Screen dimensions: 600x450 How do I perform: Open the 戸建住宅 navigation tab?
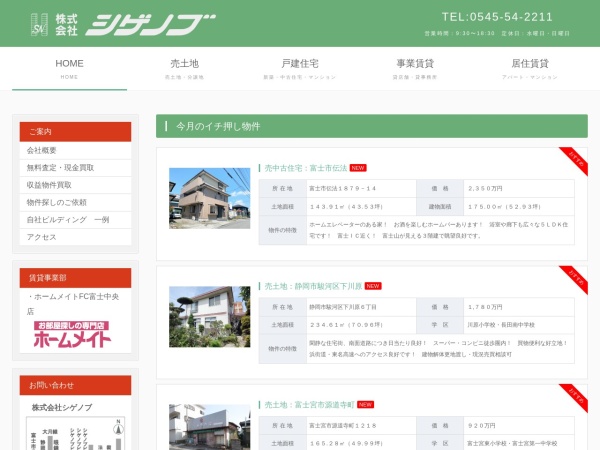pyautogui.click(x=300, y=69)
